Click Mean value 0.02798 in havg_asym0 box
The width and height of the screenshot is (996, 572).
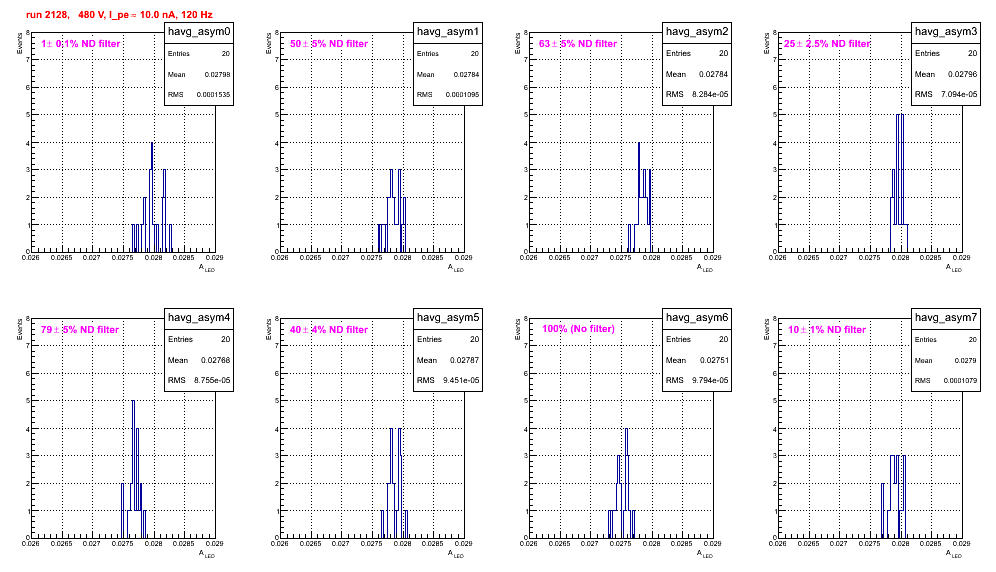pyautogui.click(x=217, y=74)
